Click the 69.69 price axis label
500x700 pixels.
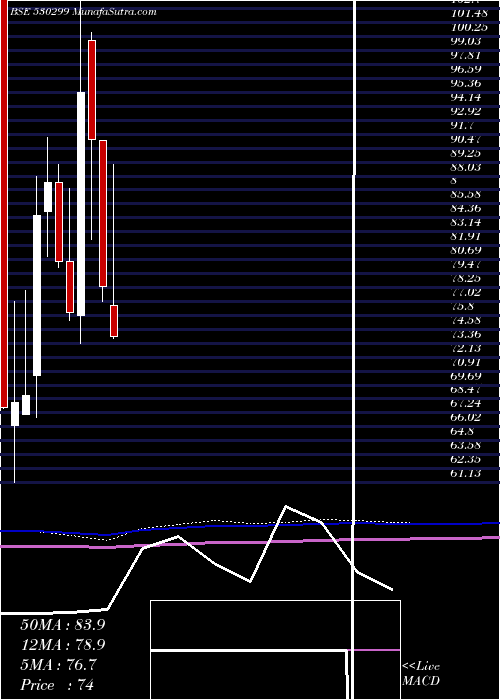(466, 375)
